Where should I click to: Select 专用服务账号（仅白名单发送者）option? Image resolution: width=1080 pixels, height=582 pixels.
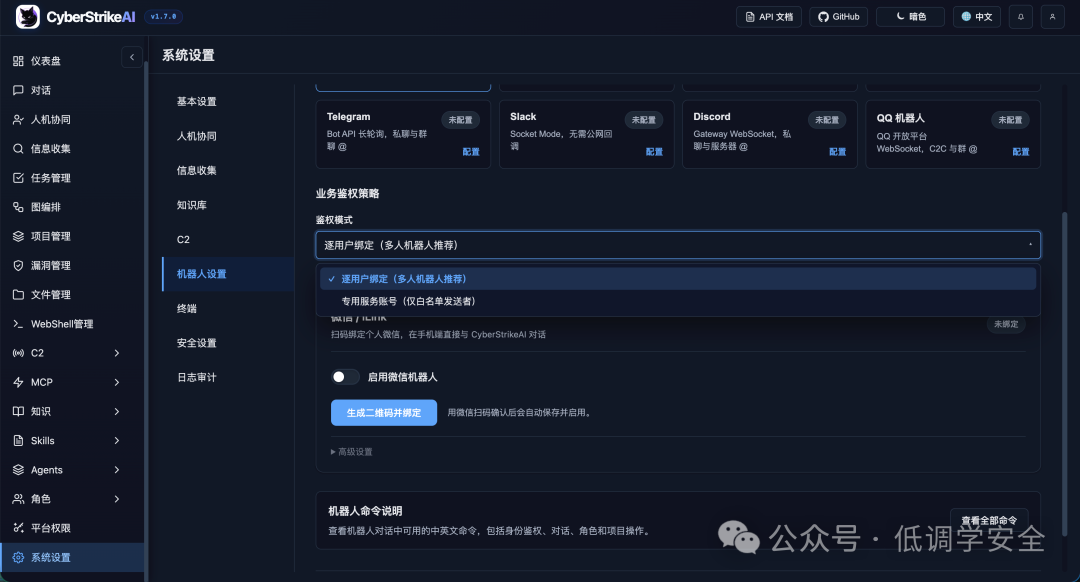678,301
